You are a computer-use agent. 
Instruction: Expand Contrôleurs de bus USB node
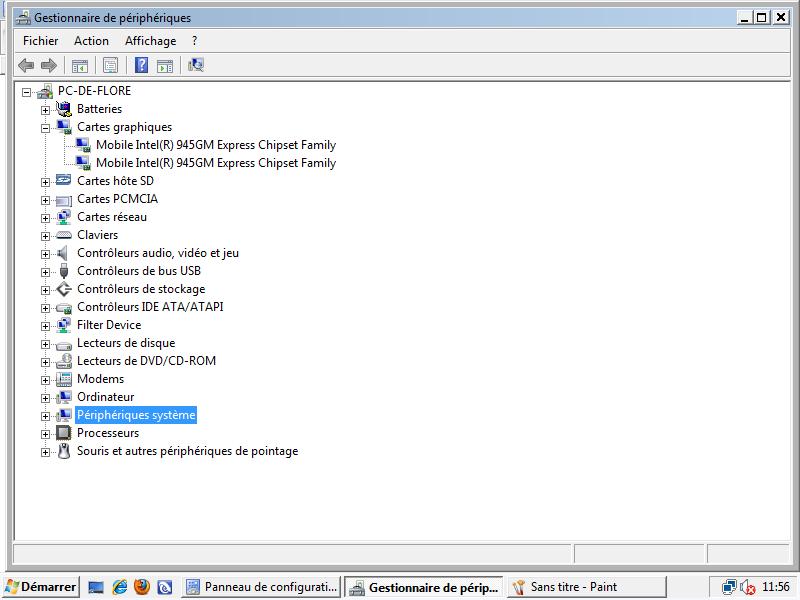click(x=45, y=272)
